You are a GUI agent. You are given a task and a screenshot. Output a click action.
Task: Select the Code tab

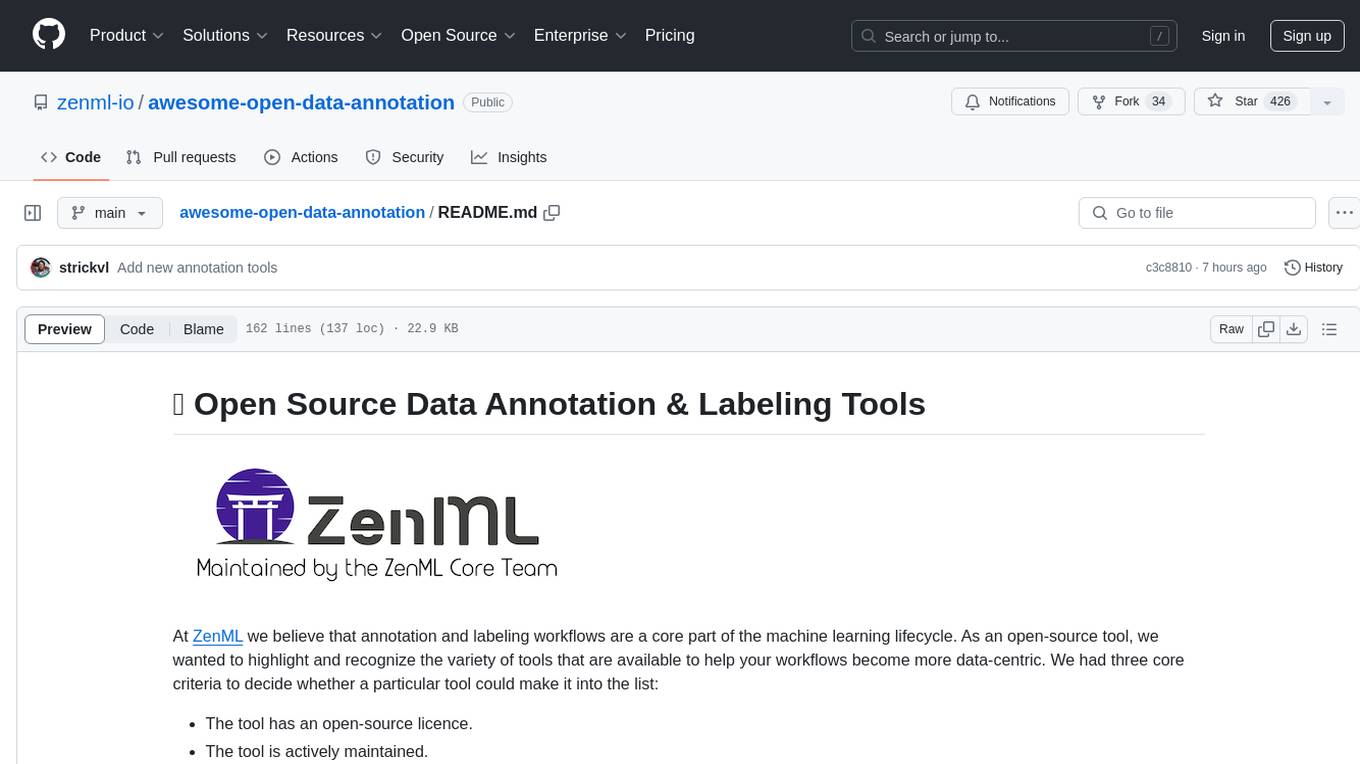[x=71, y=157]
